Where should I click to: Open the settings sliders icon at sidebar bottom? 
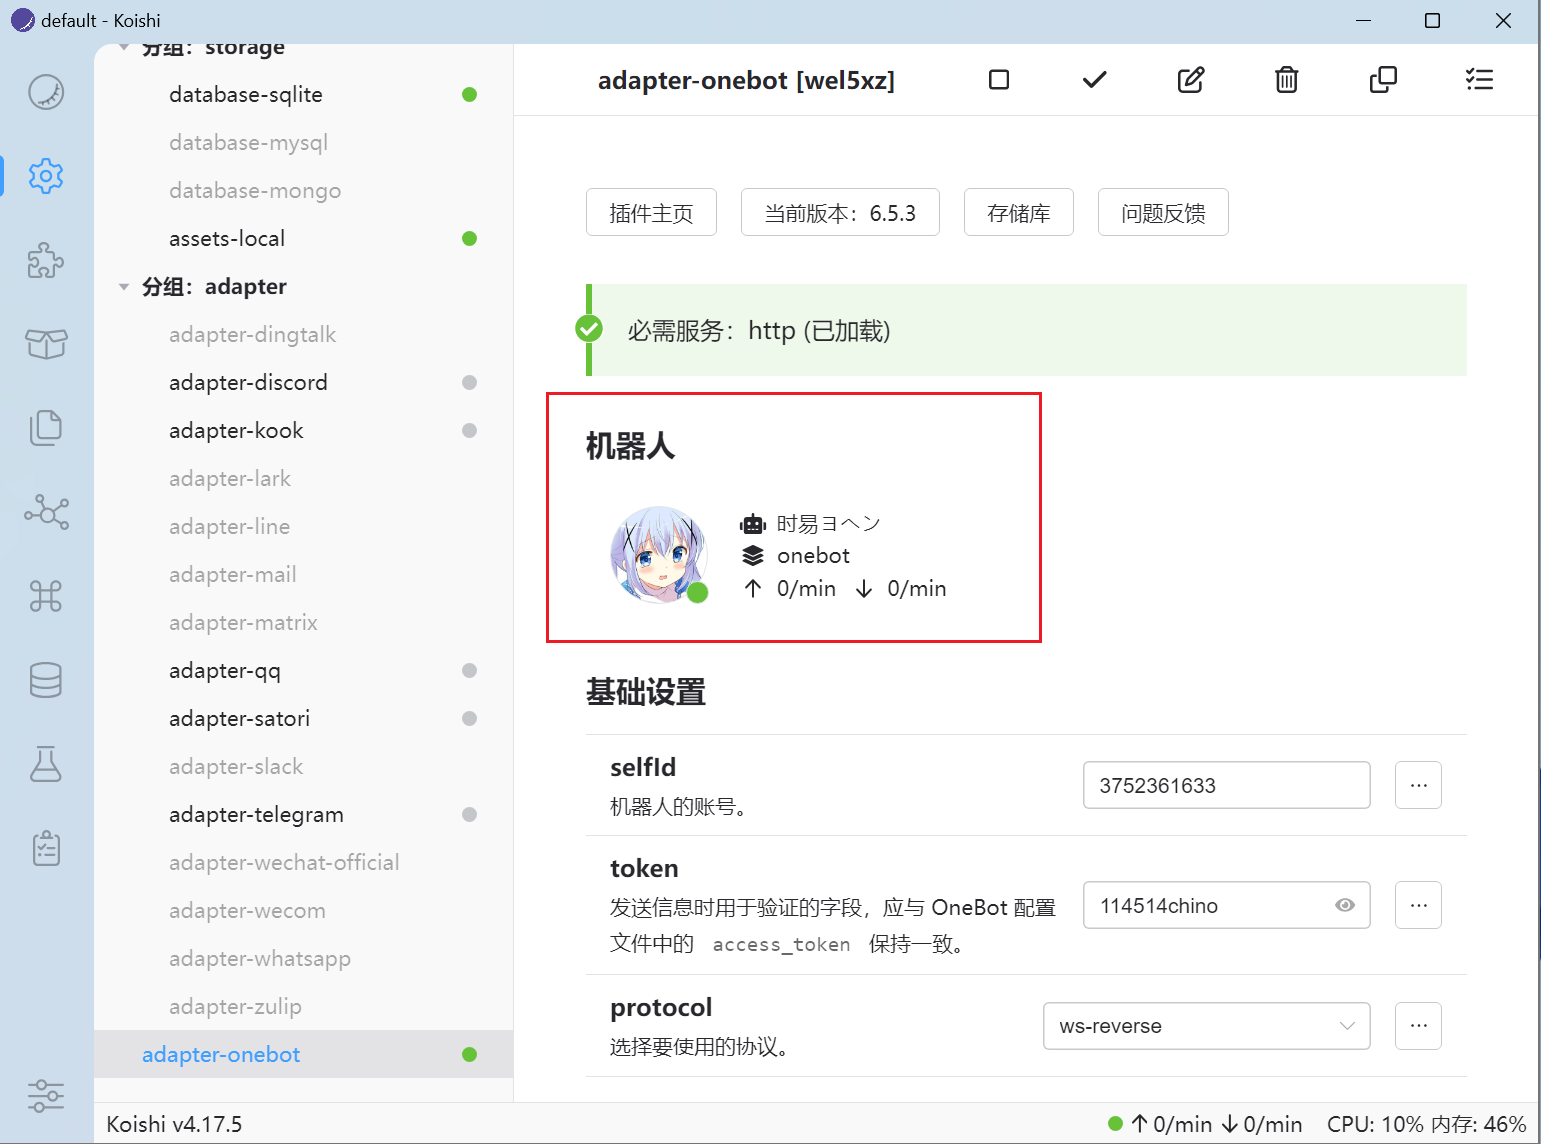point(46,1096)
